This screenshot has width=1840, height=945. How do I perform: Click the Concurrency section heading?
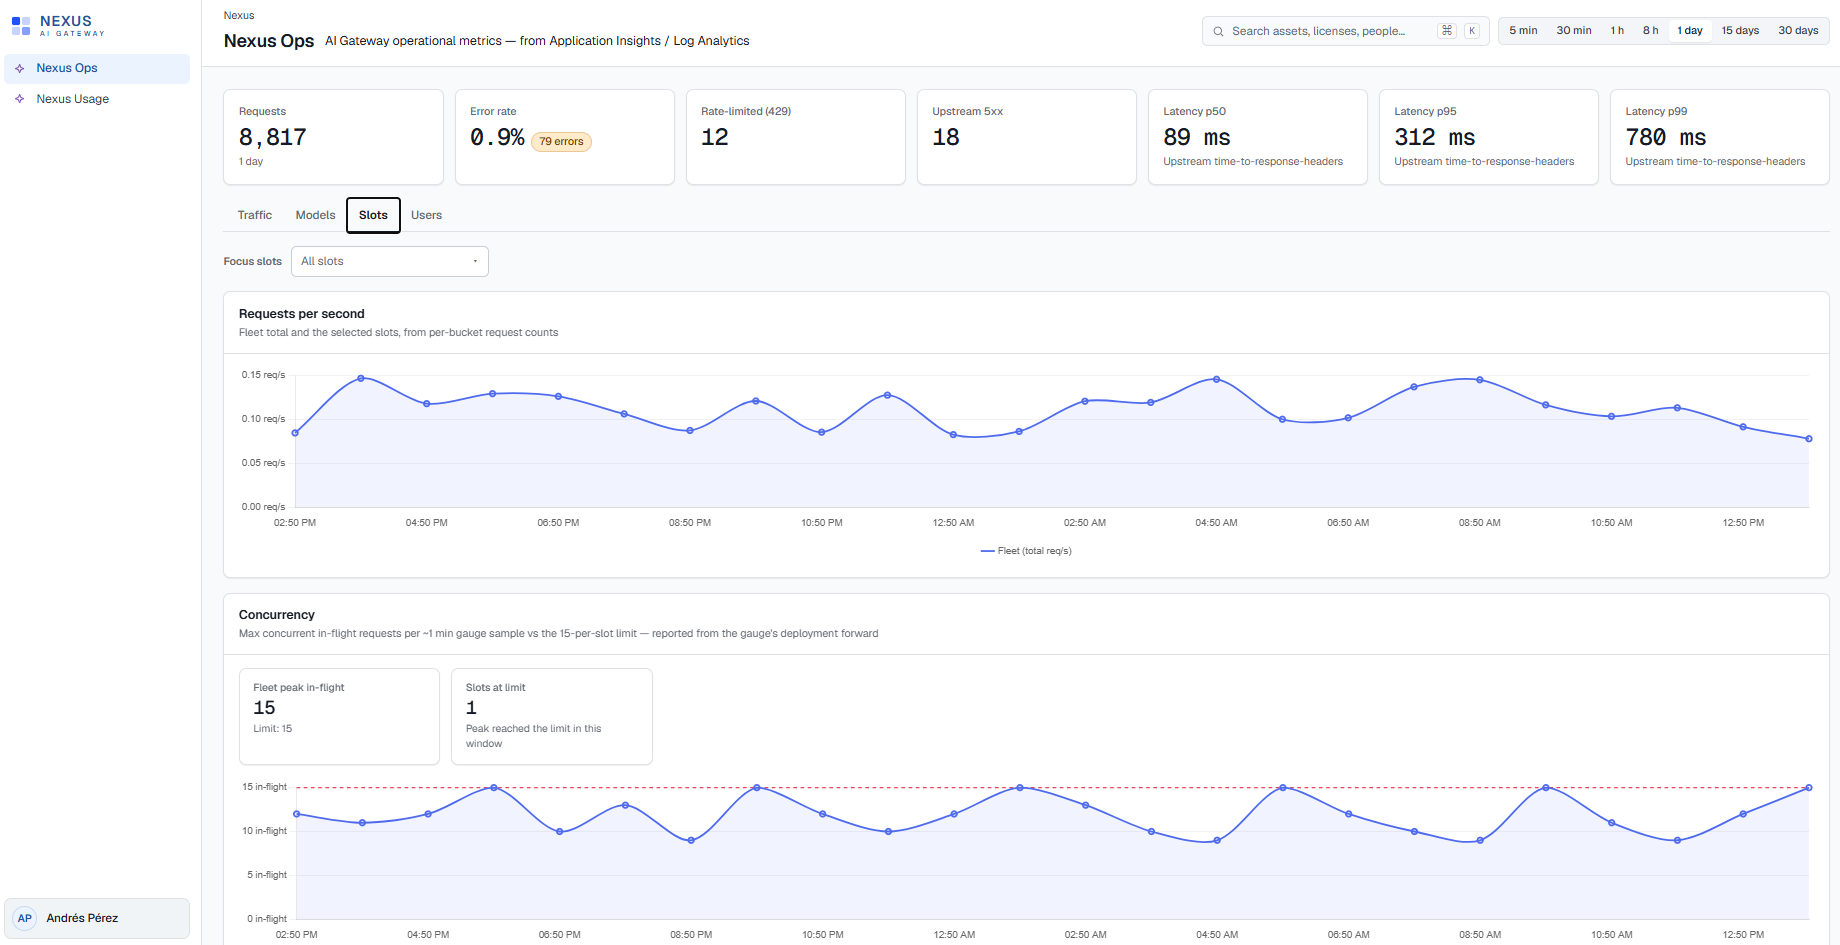[277, 615]
